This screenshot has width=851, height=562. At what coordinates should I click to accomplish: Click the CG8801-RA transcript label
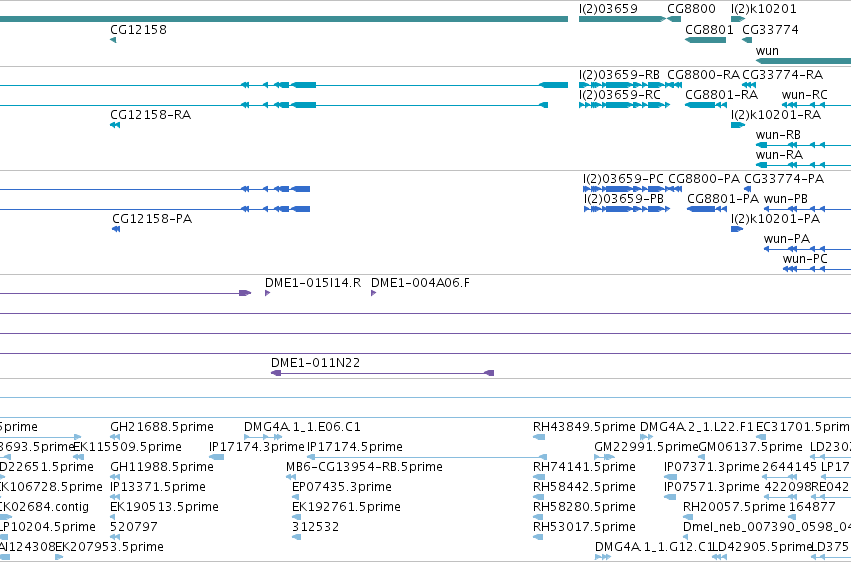click(721, 94)
